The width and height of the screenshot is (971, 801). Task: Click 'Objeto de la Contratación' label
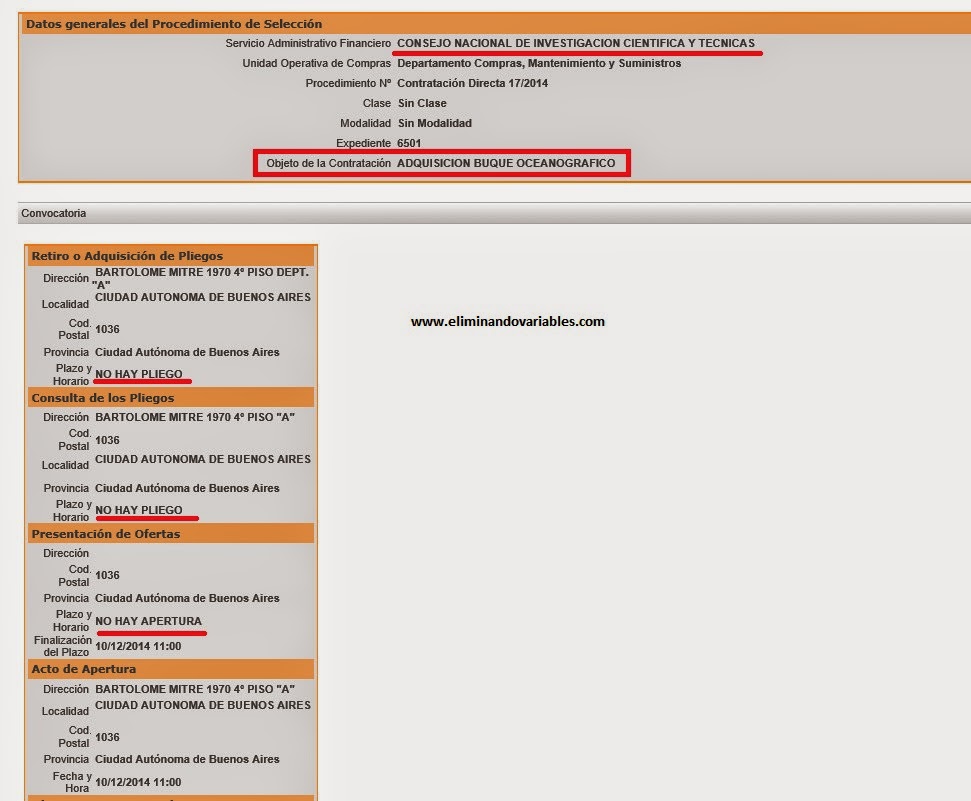click(x=328, y=163)
